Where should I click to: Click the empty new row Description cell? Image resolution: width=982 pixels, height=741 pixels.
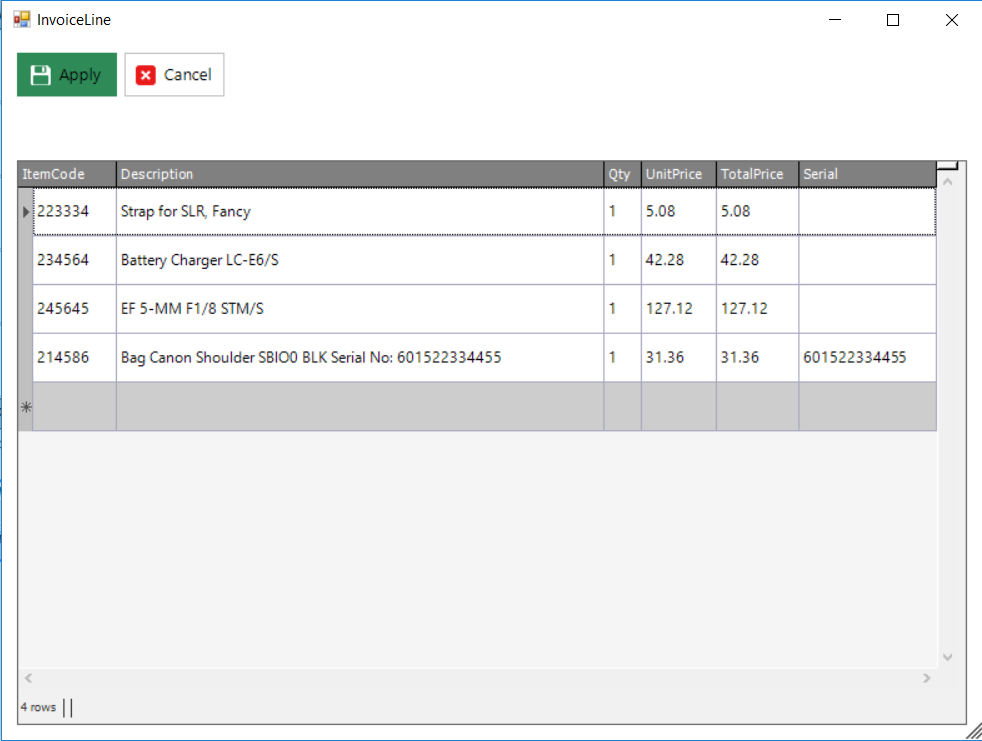(360, 407)
